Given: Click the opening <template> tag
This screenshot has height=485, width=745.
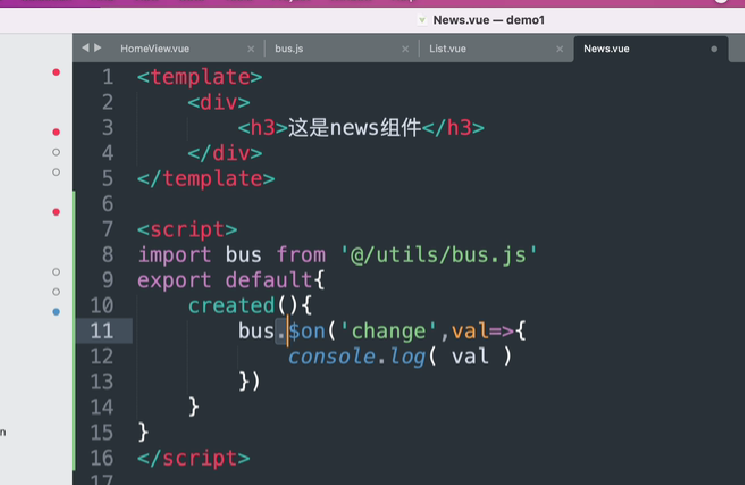Looking at the screenshot, I should click(x=200, y=77).
